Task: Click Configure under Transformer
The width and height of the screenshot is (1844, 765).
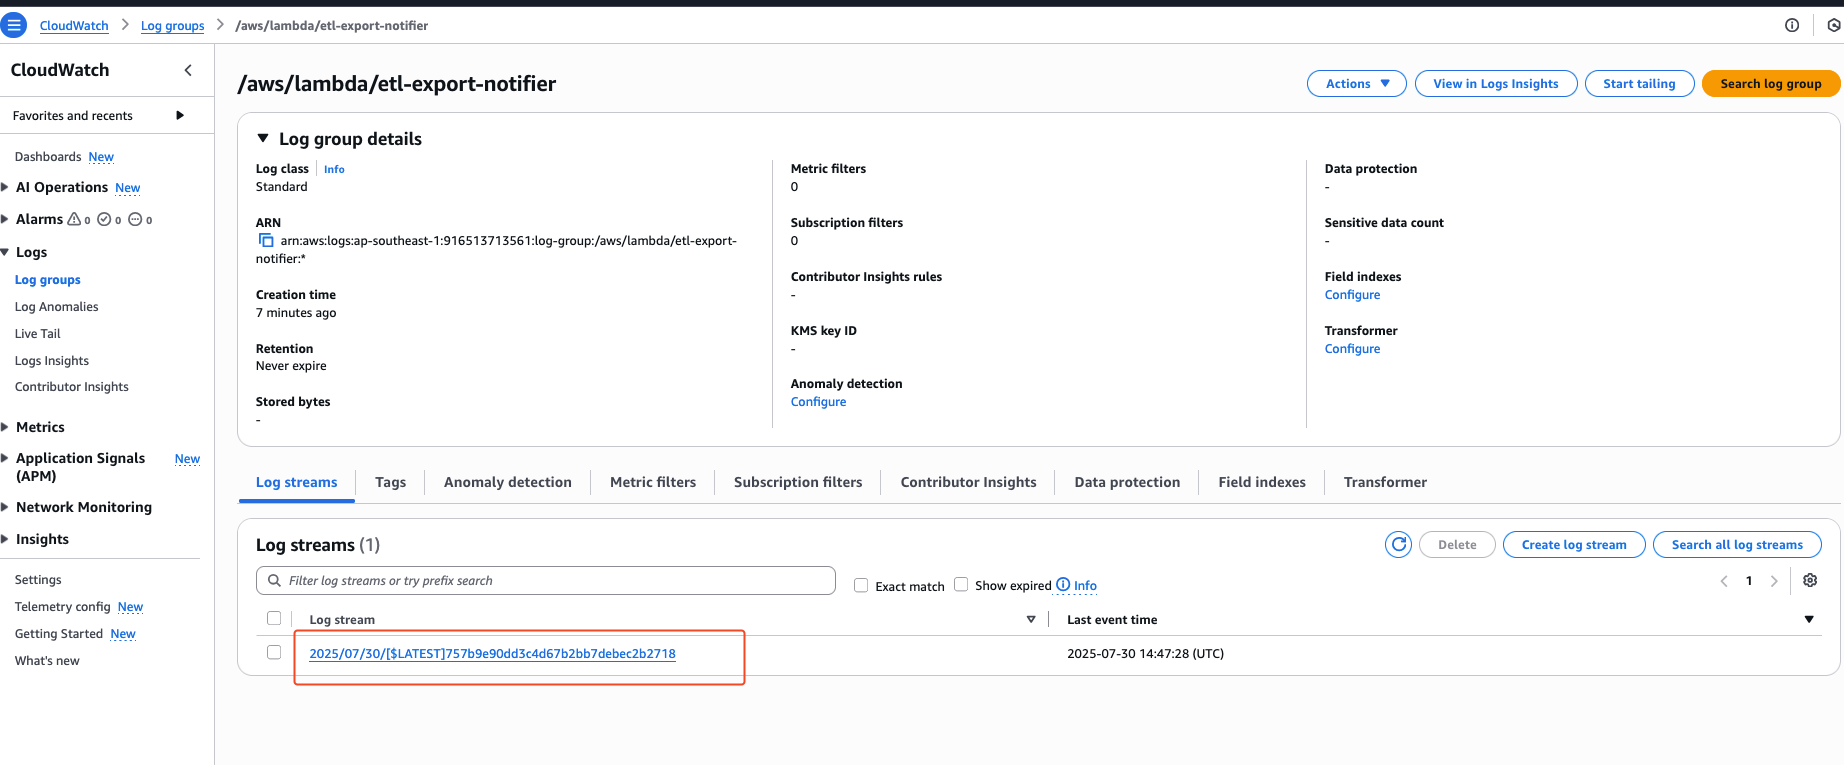Action: 1352,349
